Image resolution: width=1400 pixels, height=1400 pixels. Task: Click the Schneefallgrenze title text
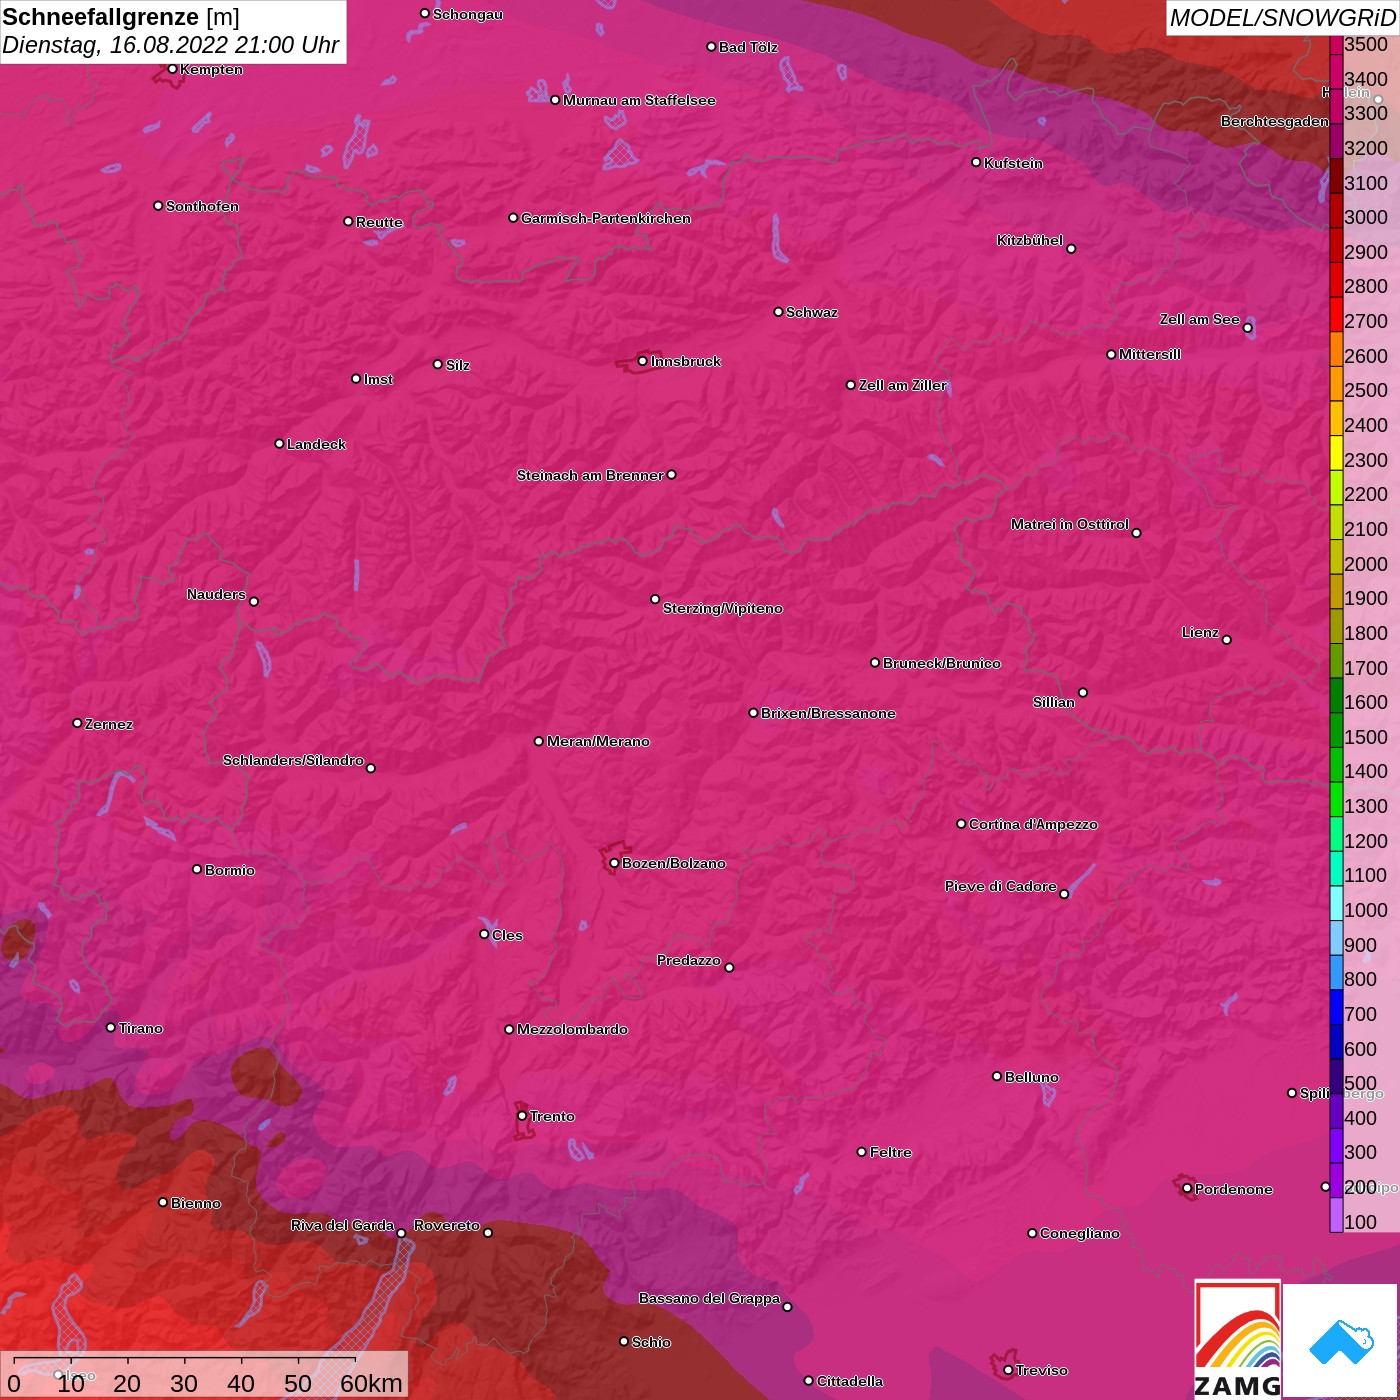[100, 17]
